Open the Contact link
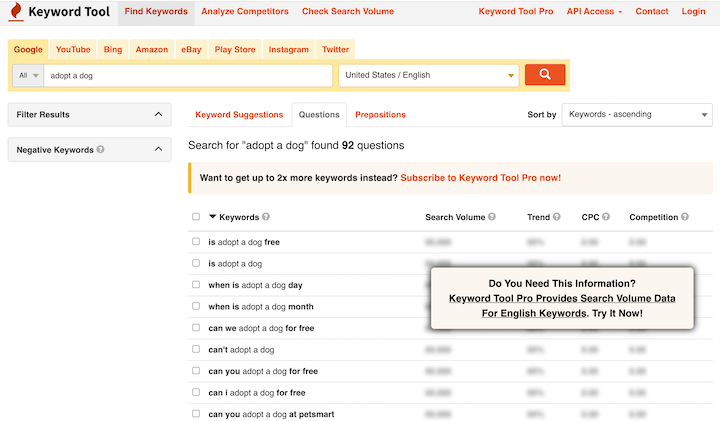Screen dimensions: 720x421 point(652,11)
